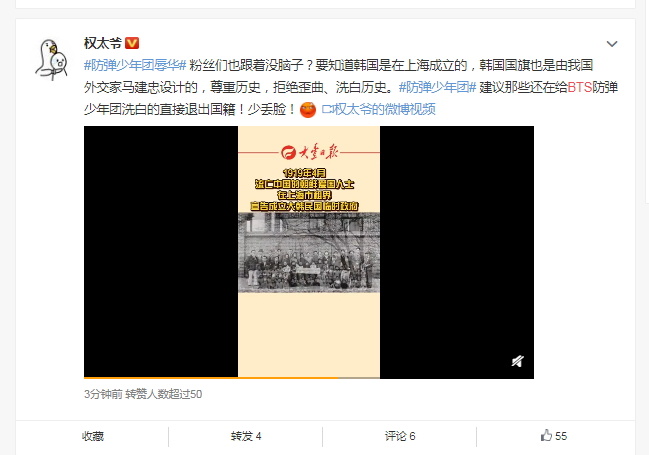This screenshot has width=649, height=455.
Task: Open the post options chevron menu
Action: [x=612, y=43]
